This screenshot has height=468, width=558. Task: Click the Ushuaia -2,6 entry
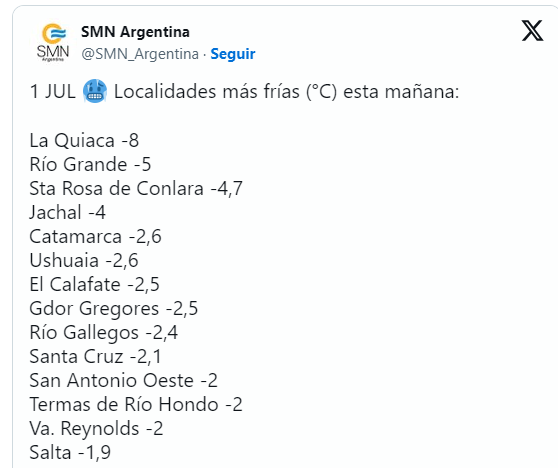84,261
